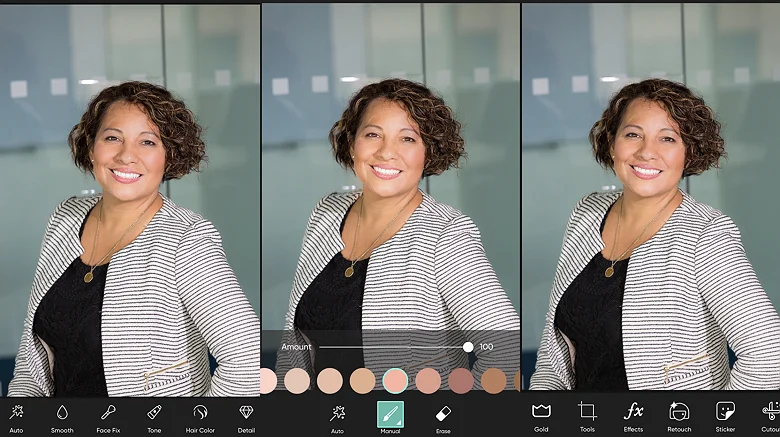The image size is (780, 437).
Task: Open the Retouch tool
Action: [x=679, y=417]
